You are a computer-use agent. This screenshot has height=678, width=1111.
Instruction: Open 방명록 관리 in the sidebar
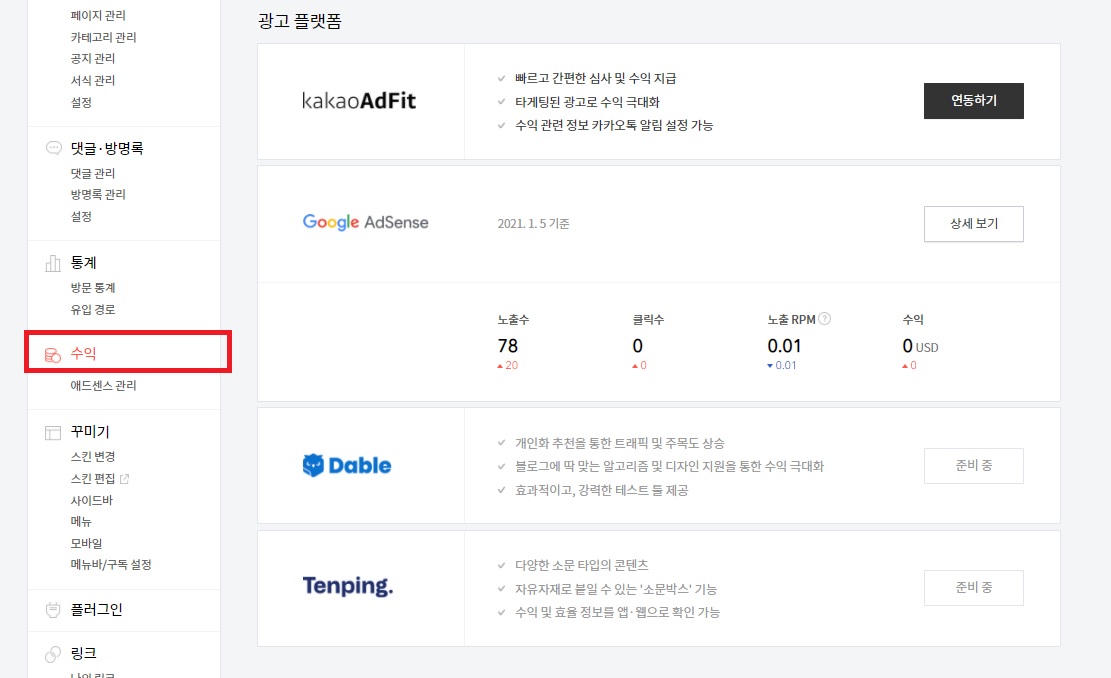[x=98, y=195]
